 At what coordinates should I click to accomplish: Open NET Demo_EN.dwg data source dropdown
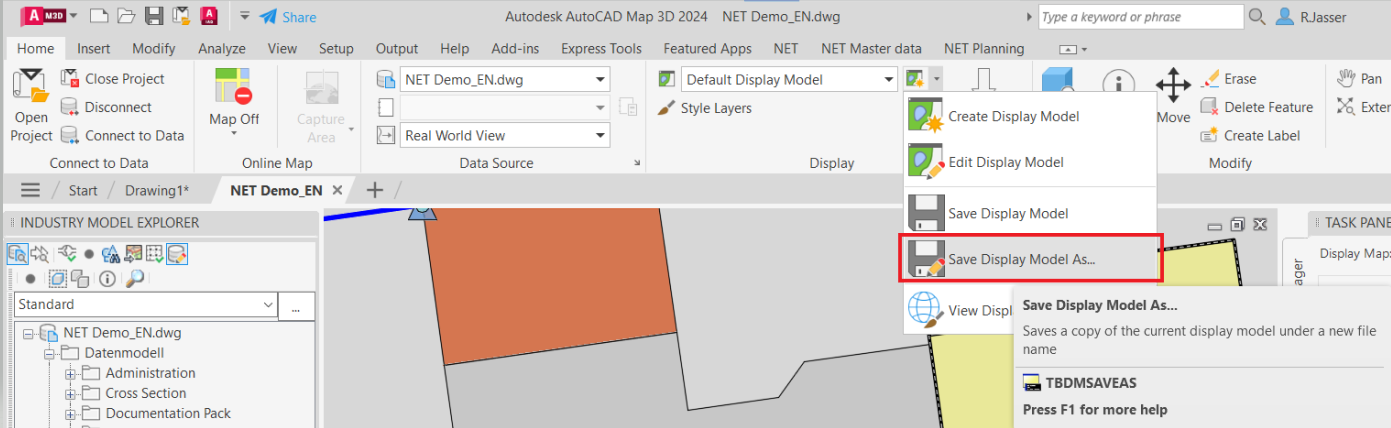click(x=505, y=79)
